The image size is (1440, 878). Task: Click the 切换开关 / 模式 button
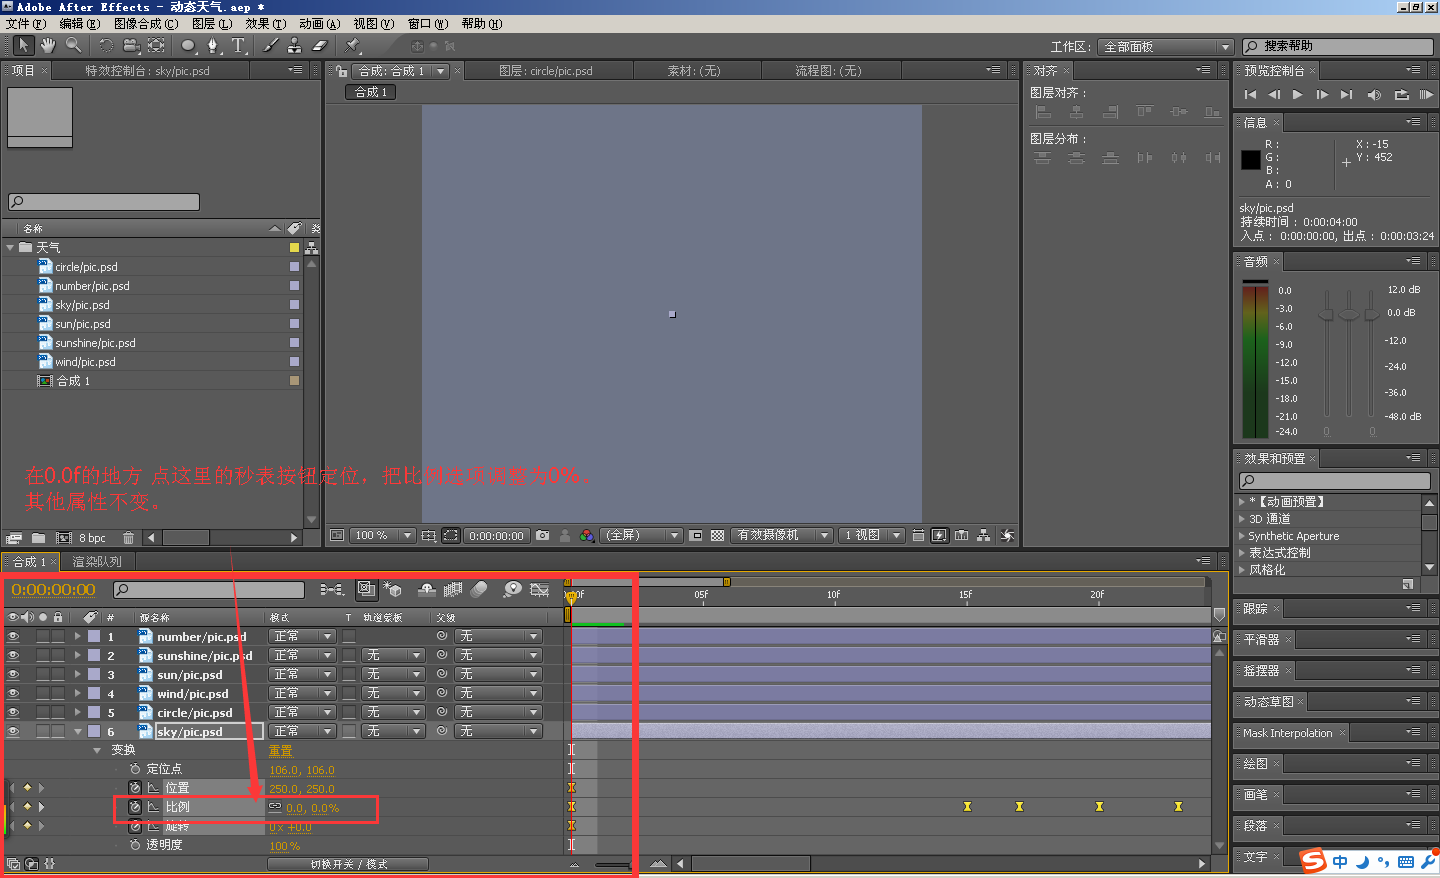point(348,864)
